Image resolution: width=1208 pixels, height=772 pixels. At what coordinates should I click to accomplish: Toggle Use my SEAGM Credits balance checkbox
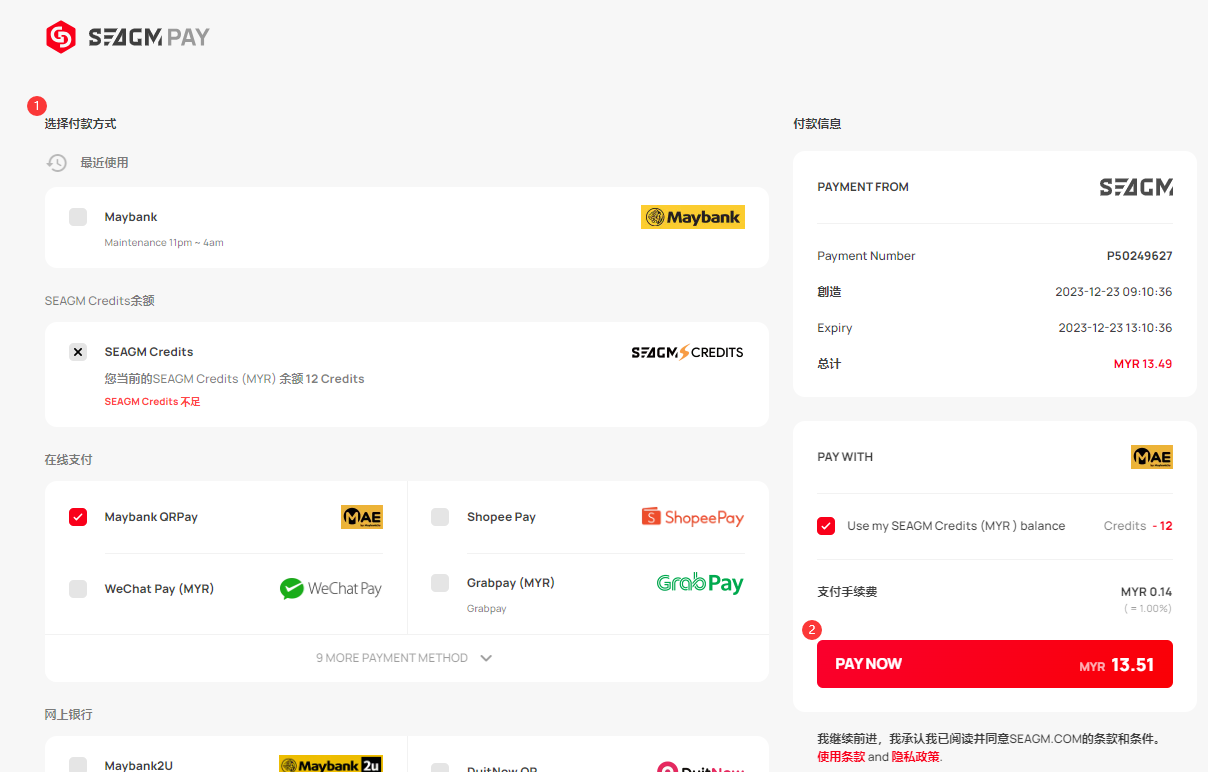[x=826, y=526]
